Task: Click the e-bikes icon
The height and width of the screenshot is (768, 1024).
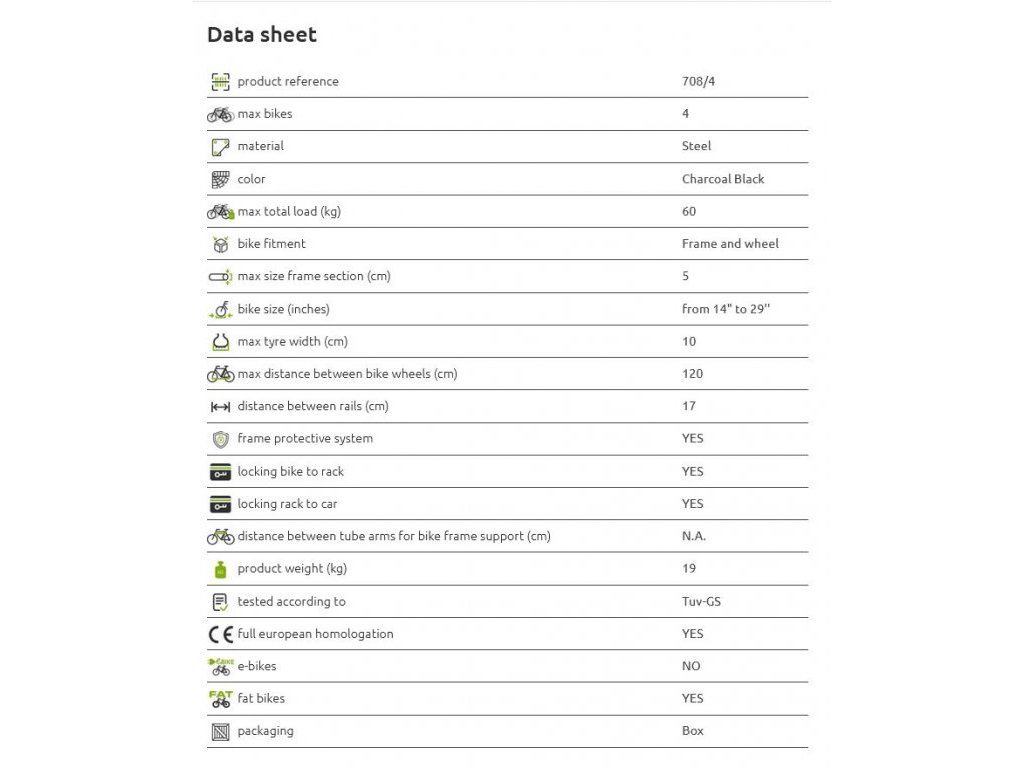Action: 220,666
